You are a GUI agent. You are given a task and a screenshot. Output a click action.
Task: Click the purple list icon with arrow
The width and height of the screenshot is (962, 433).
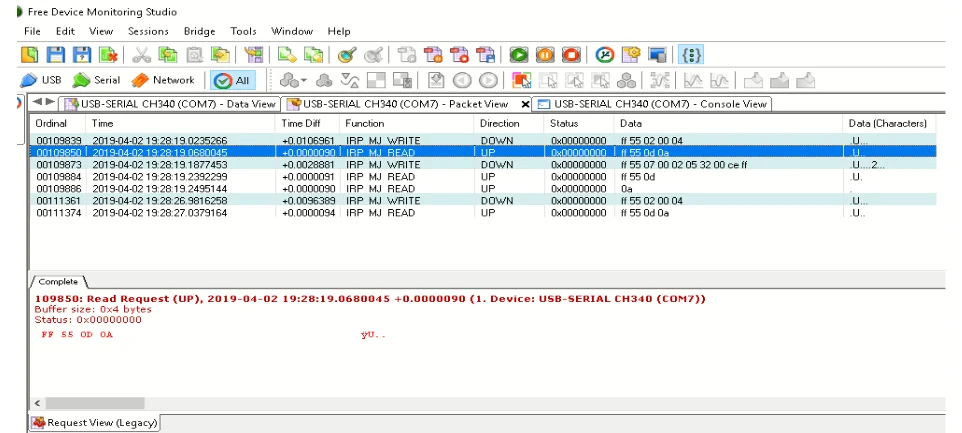click(x=253, y=55)
